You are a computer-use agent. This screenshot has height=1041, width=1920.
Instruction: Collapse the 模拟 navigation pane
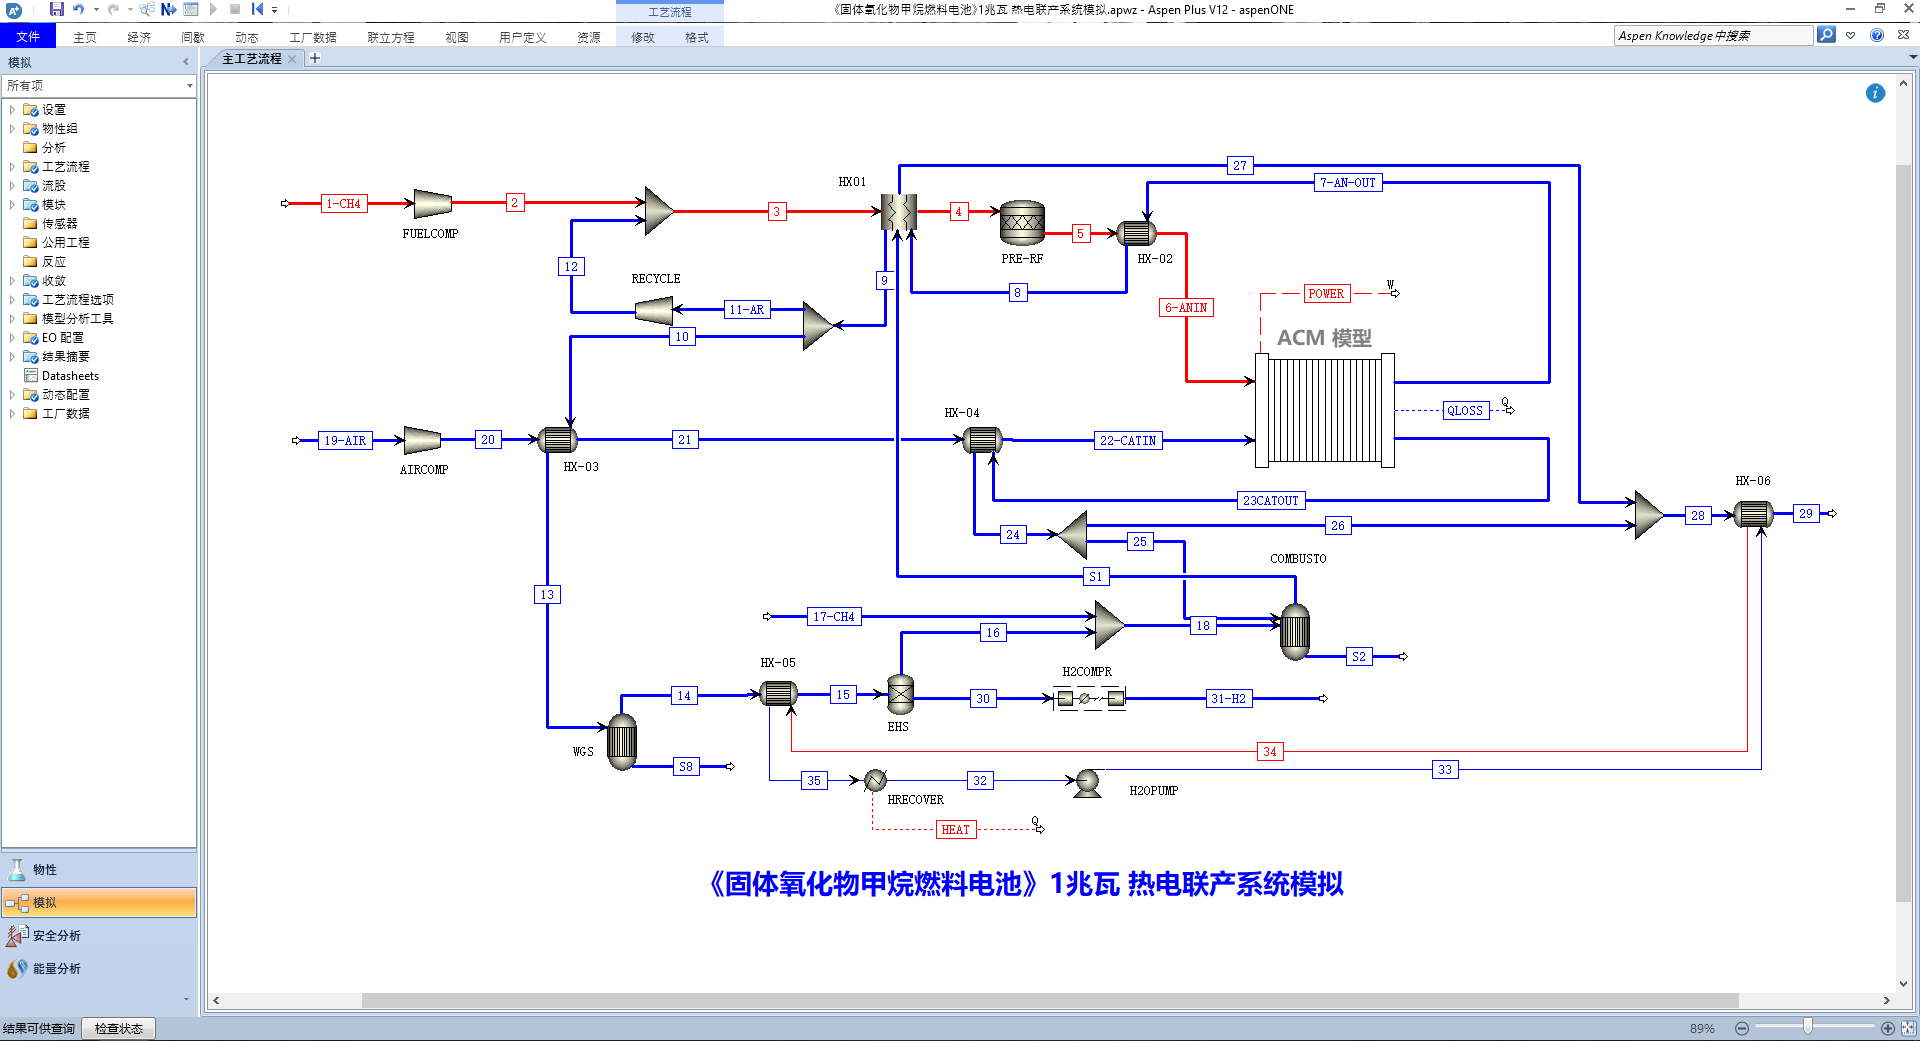pyautogui.click(x=185, y=62)
